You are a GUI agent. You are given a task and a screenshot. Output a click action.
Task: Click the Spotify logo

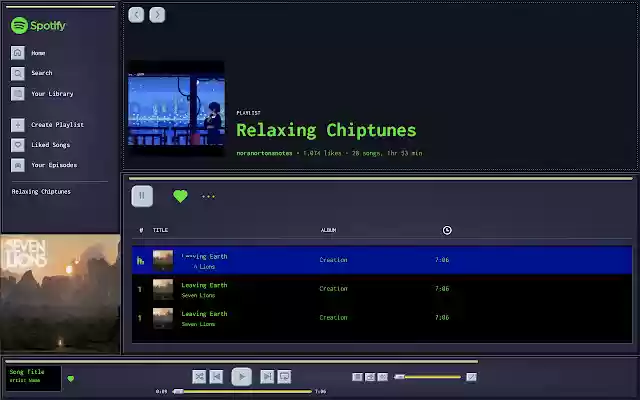pos(38,25)
